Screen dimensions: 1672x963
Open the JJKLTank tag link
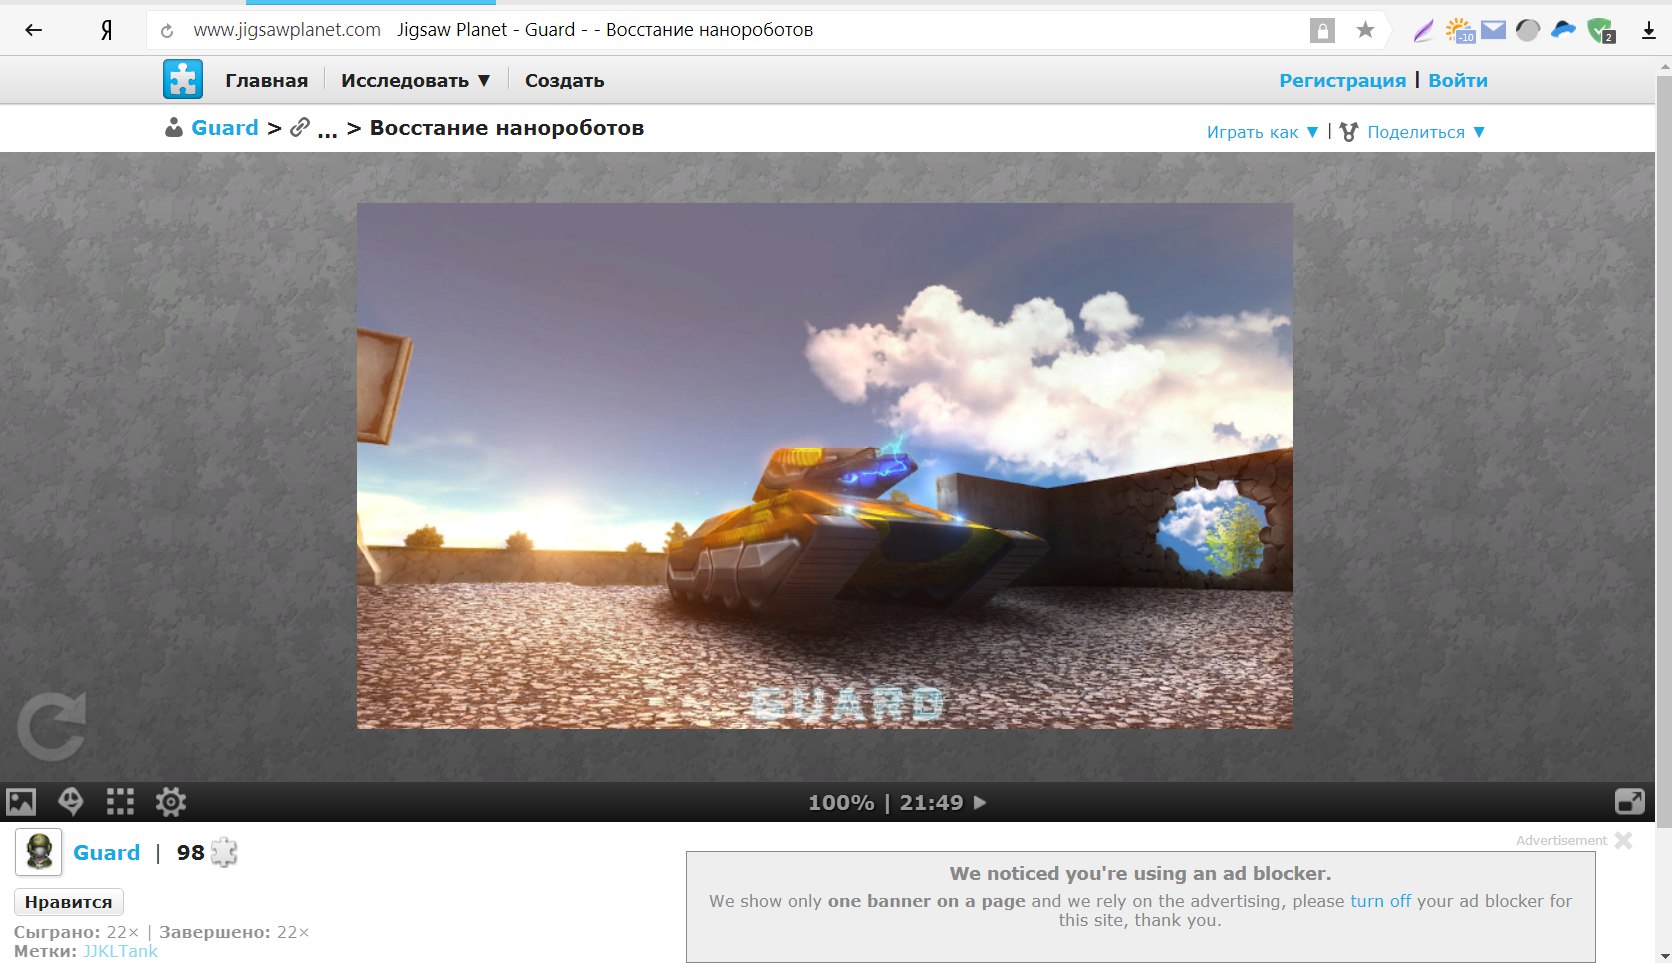(120, 951)
